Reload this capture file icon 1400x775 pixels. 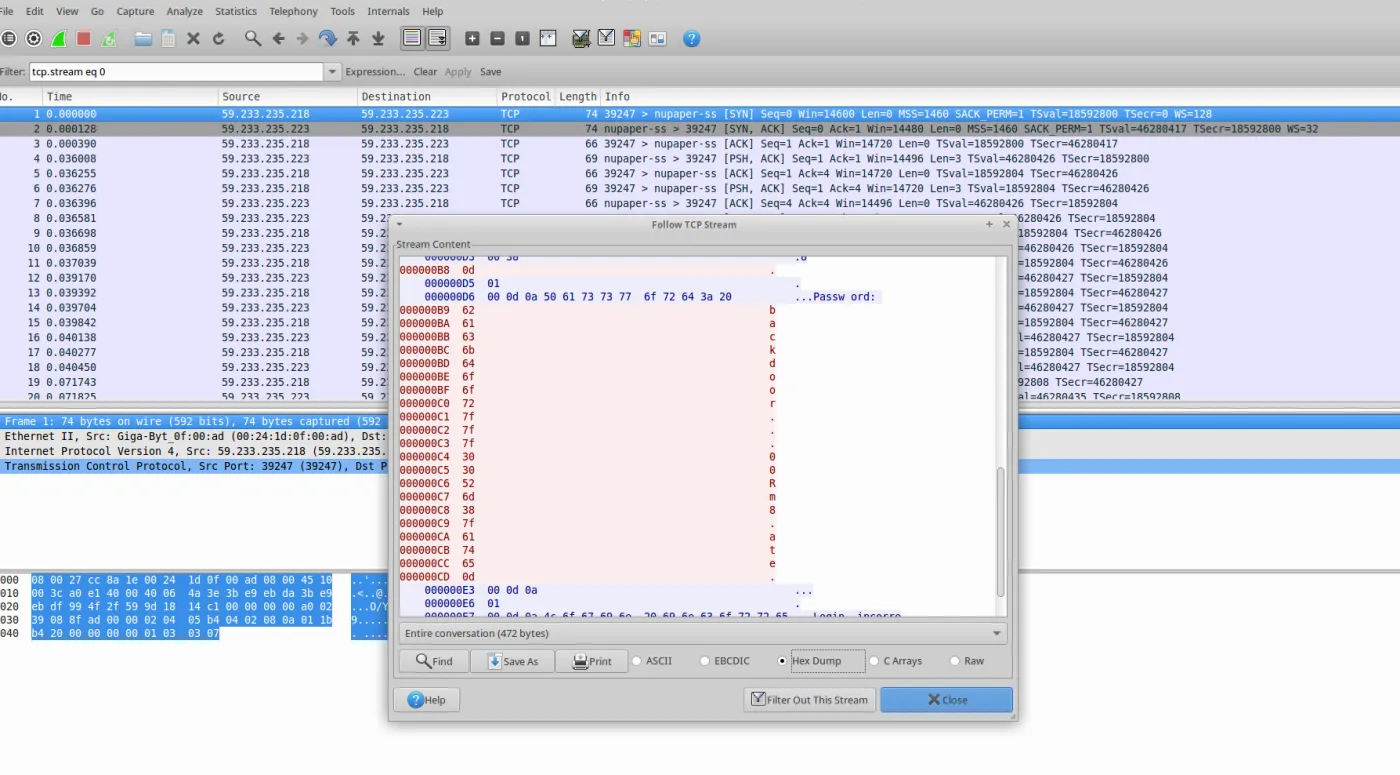pyautogui.click(x=218, y=39)
